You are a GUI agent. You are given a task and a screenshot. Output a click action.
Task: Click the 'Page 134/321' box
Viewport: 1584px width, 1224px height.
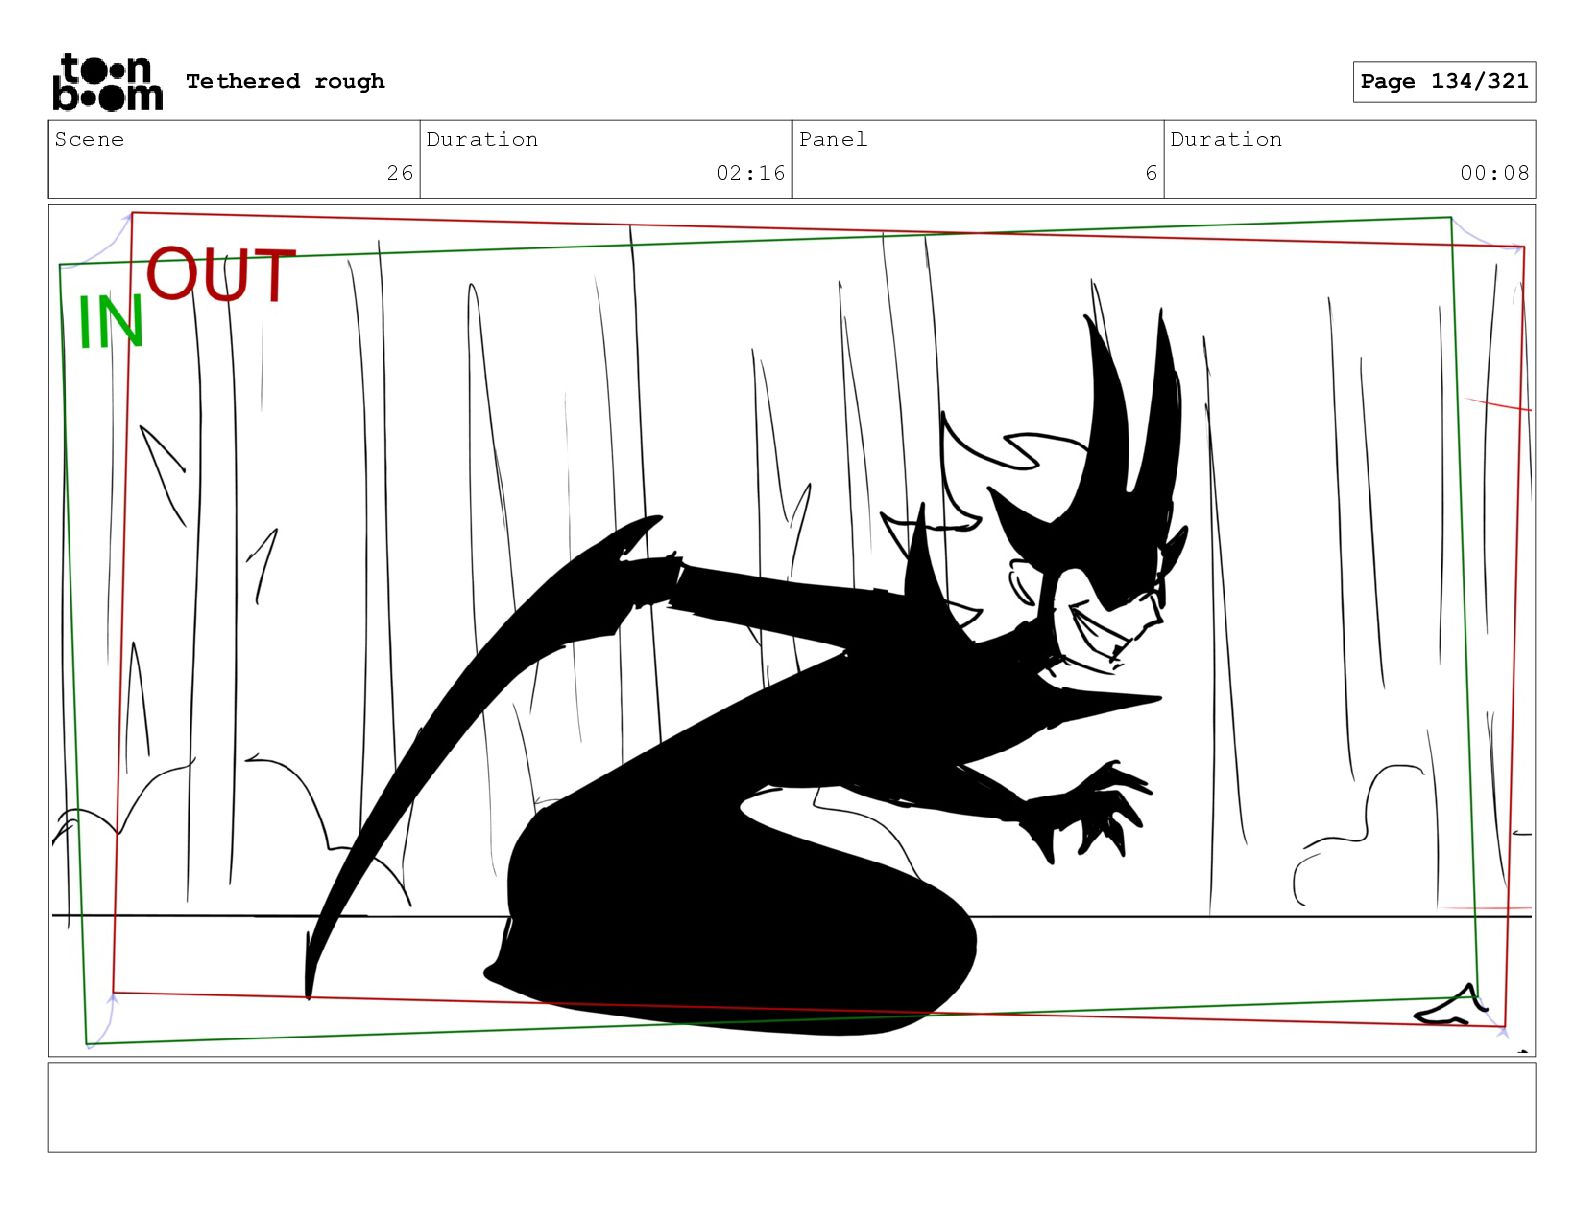tap(1444, 82)
